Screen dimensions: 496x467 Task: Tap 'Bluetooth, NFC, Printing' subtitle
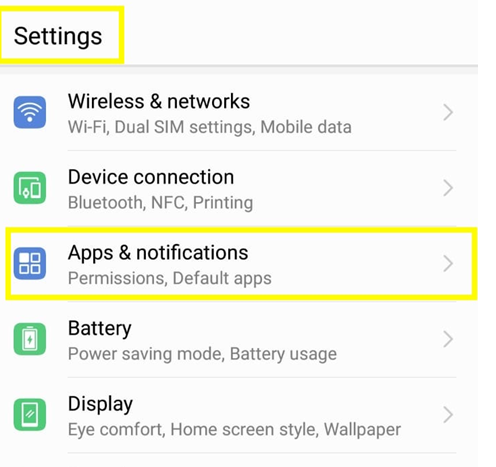(160, 203)
